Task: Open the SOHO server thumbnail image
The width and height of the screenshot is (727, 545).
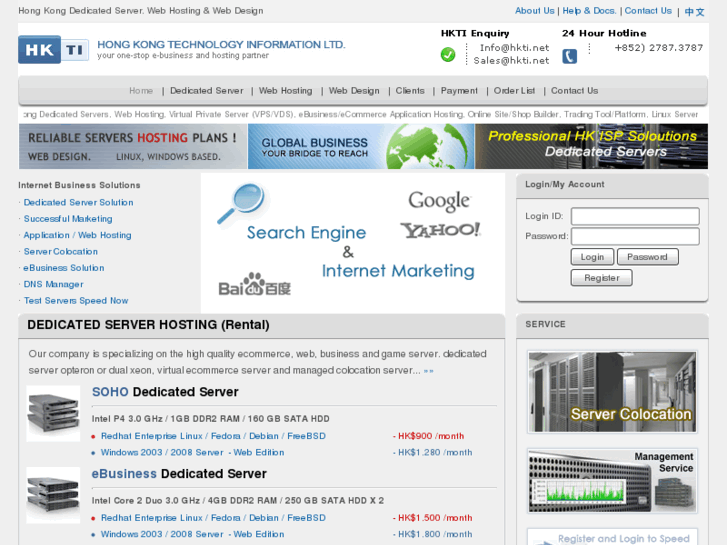Action: (53, 413)
